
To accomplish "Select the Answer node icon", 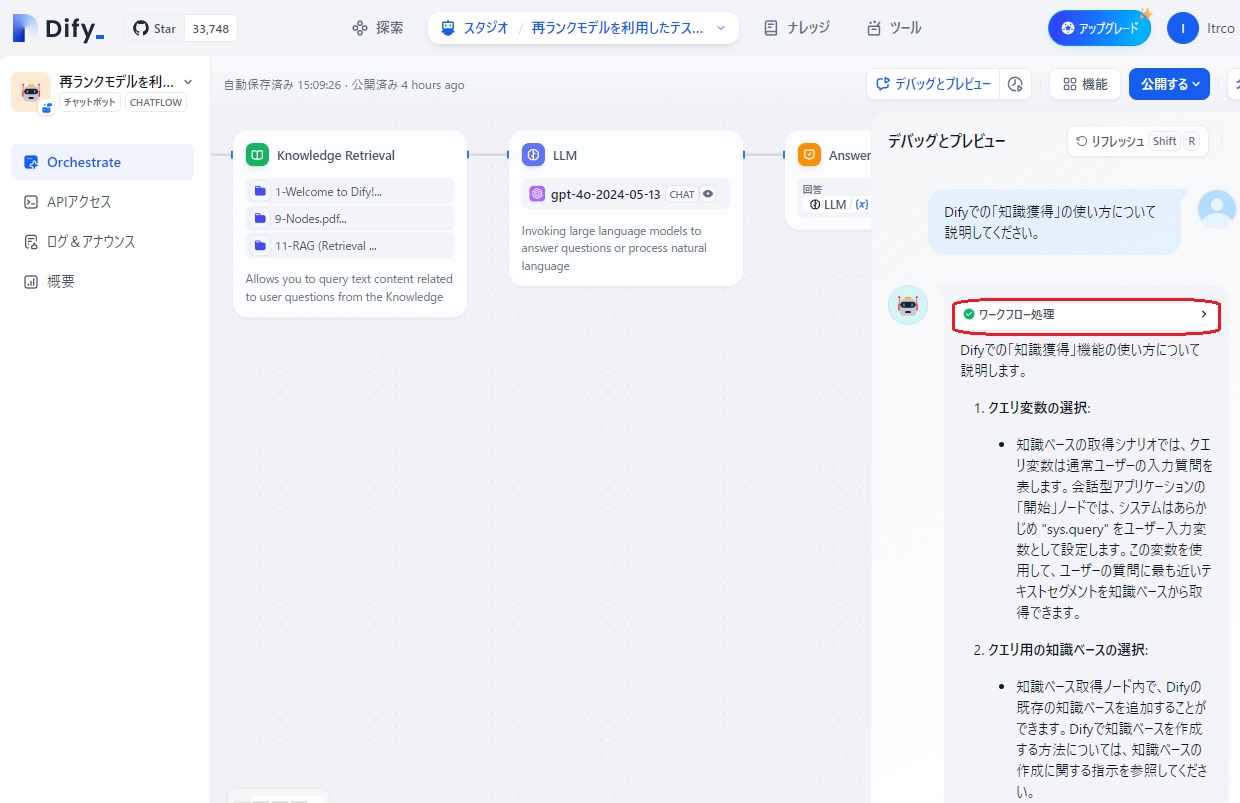I will pos(810,155).
